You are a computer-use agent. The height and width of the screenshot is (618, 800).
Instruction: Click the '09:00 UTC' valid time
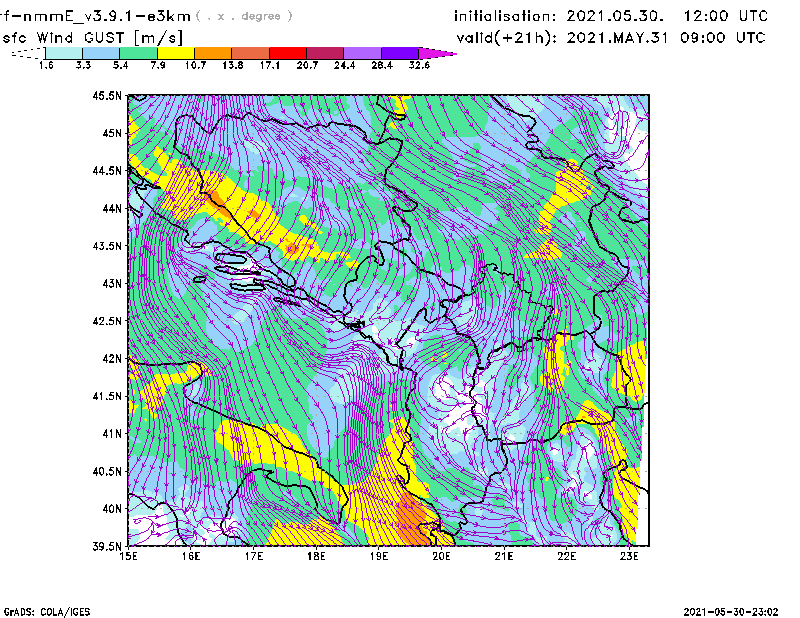pyautogui.click(x=723, y=38)
